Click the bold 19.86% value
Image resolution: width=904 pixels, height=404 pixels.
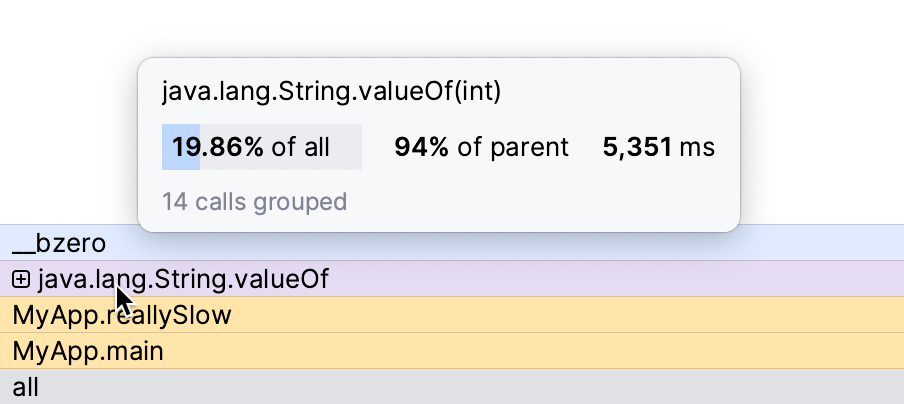pyautogui.click(x=217, y=147)
